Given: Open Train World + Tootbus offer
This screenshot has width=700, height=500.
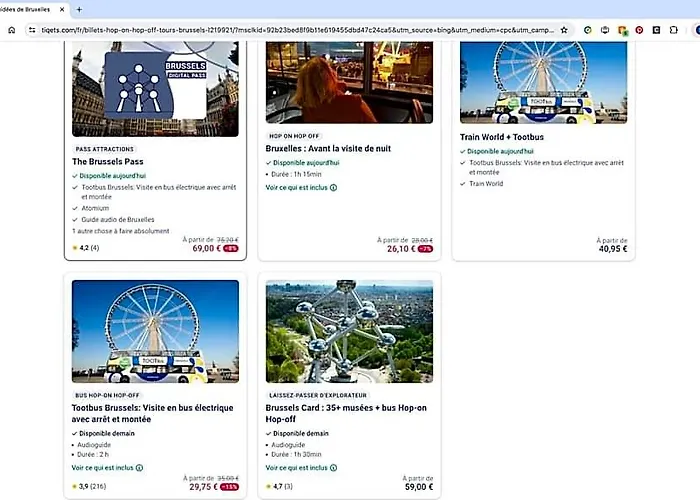Looking at the screenshot, I should pos(502,137).
